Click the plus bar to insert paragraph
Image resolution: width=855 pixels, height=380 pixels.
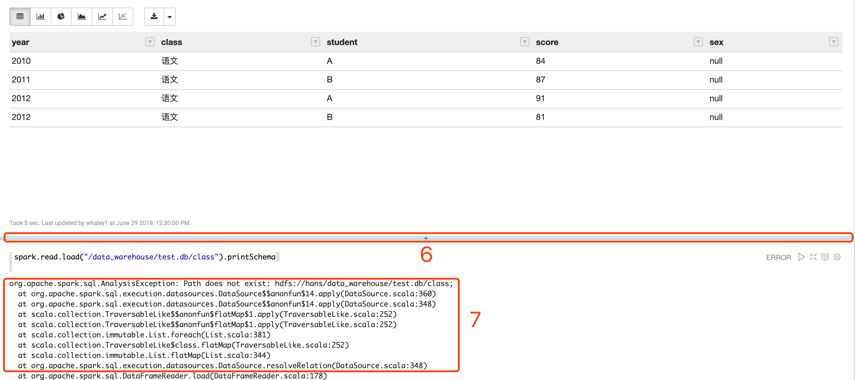pyautogui.click(x=426, y=238)
